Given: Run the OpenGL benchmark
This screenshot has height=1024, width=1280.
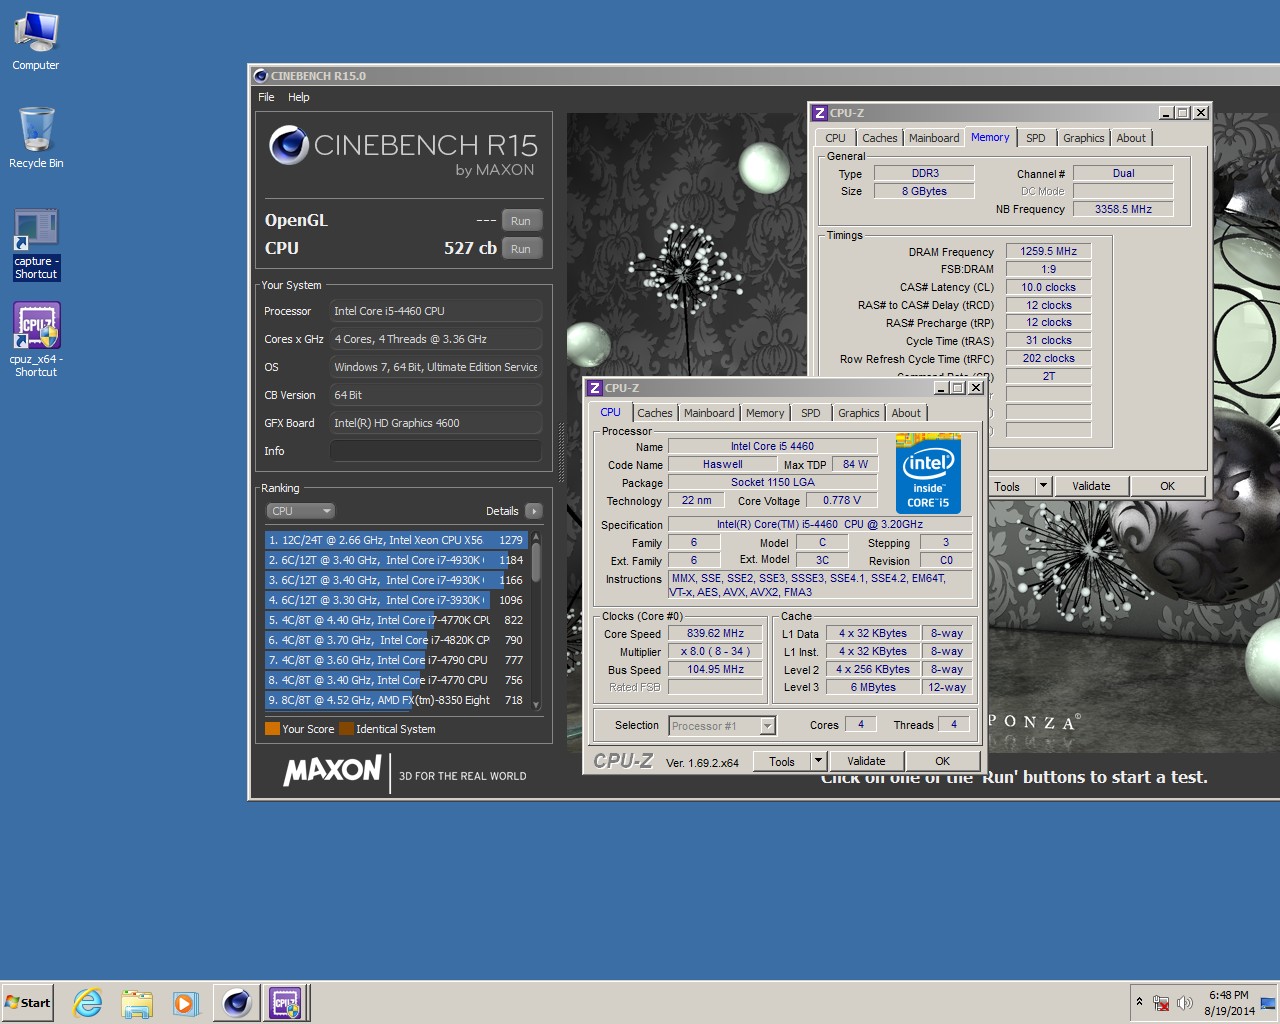Looking at the screenshot, I should (521, 221).
